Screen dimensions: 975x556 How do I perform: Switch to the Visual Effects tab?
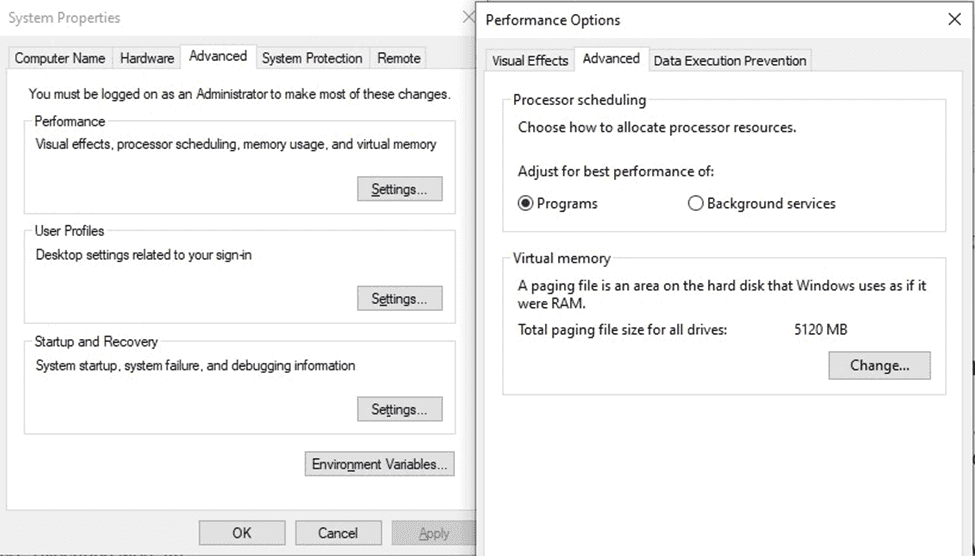tap(530, 60)
